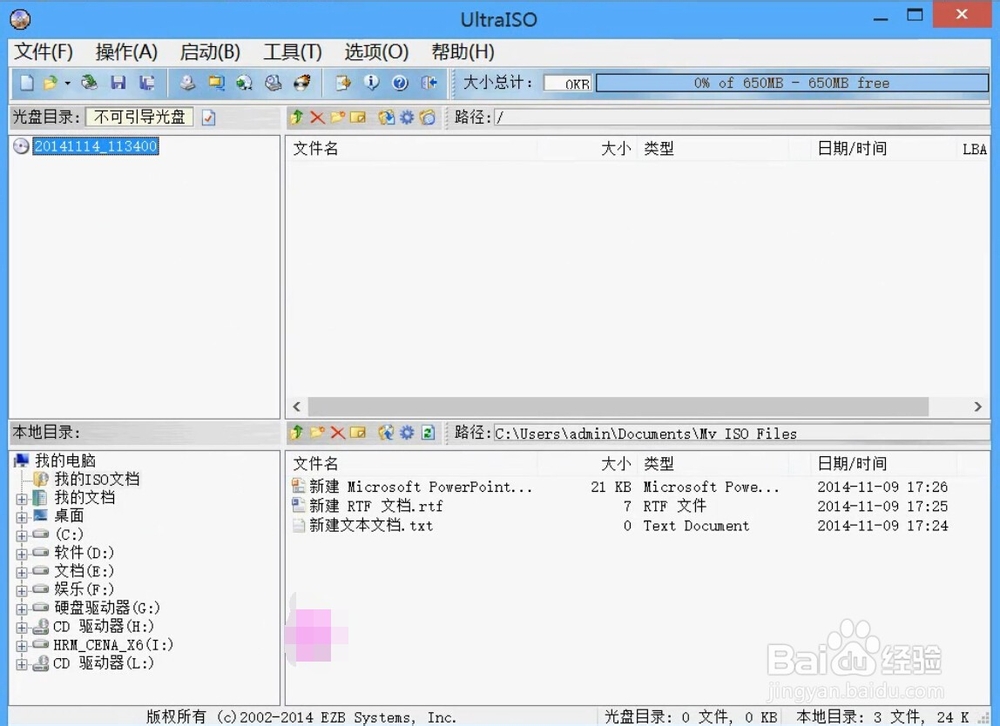The width and height of the screenshot is (1000, 726).
Task: Select 新建 RTF 文档.rtf file
Action: [x=376, y=507]
